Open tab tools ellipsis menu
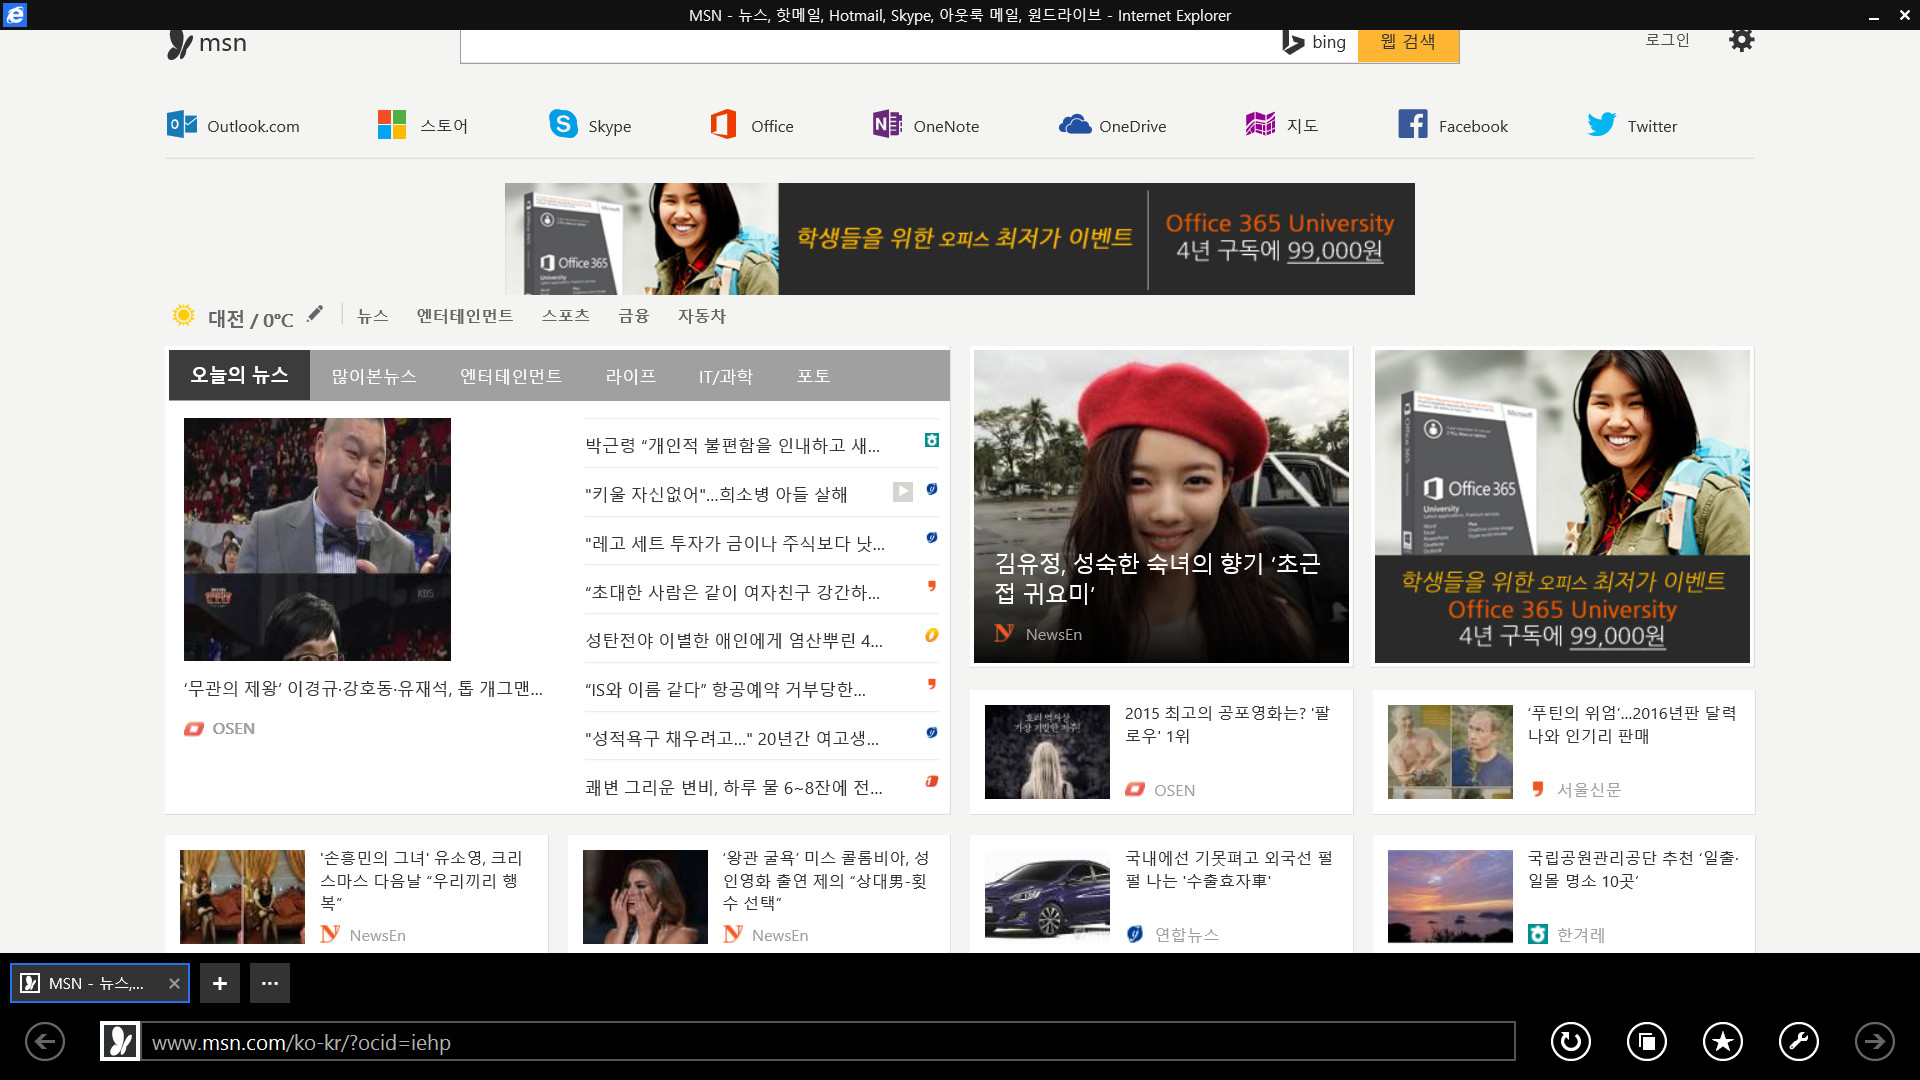Viewport: 1920px width, 1080px height. click(x=270, y=983)
